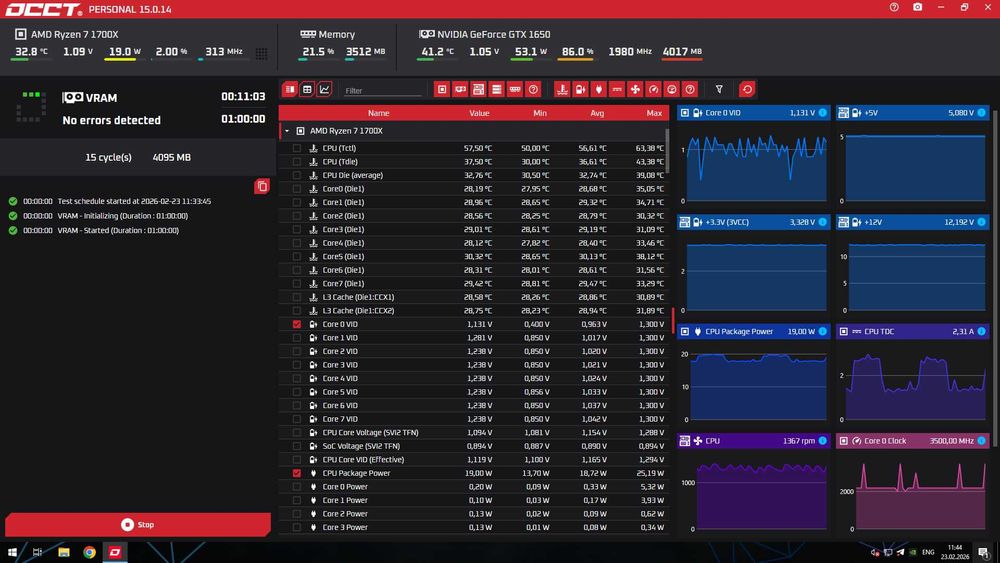This screenshot has height=563, width=1000.
Task: Switch to graph-only monitoring view
Action: point(325,89)
